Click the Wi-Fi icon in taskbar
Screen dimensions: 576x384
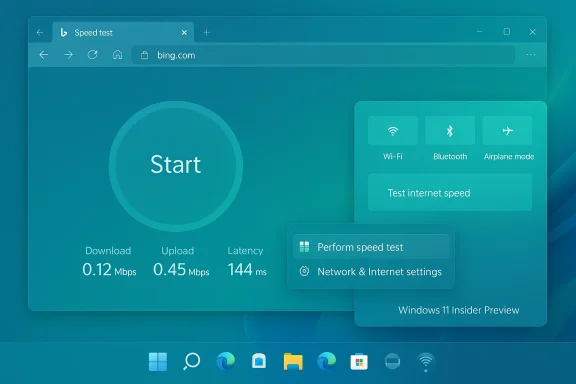coord(426,362)
